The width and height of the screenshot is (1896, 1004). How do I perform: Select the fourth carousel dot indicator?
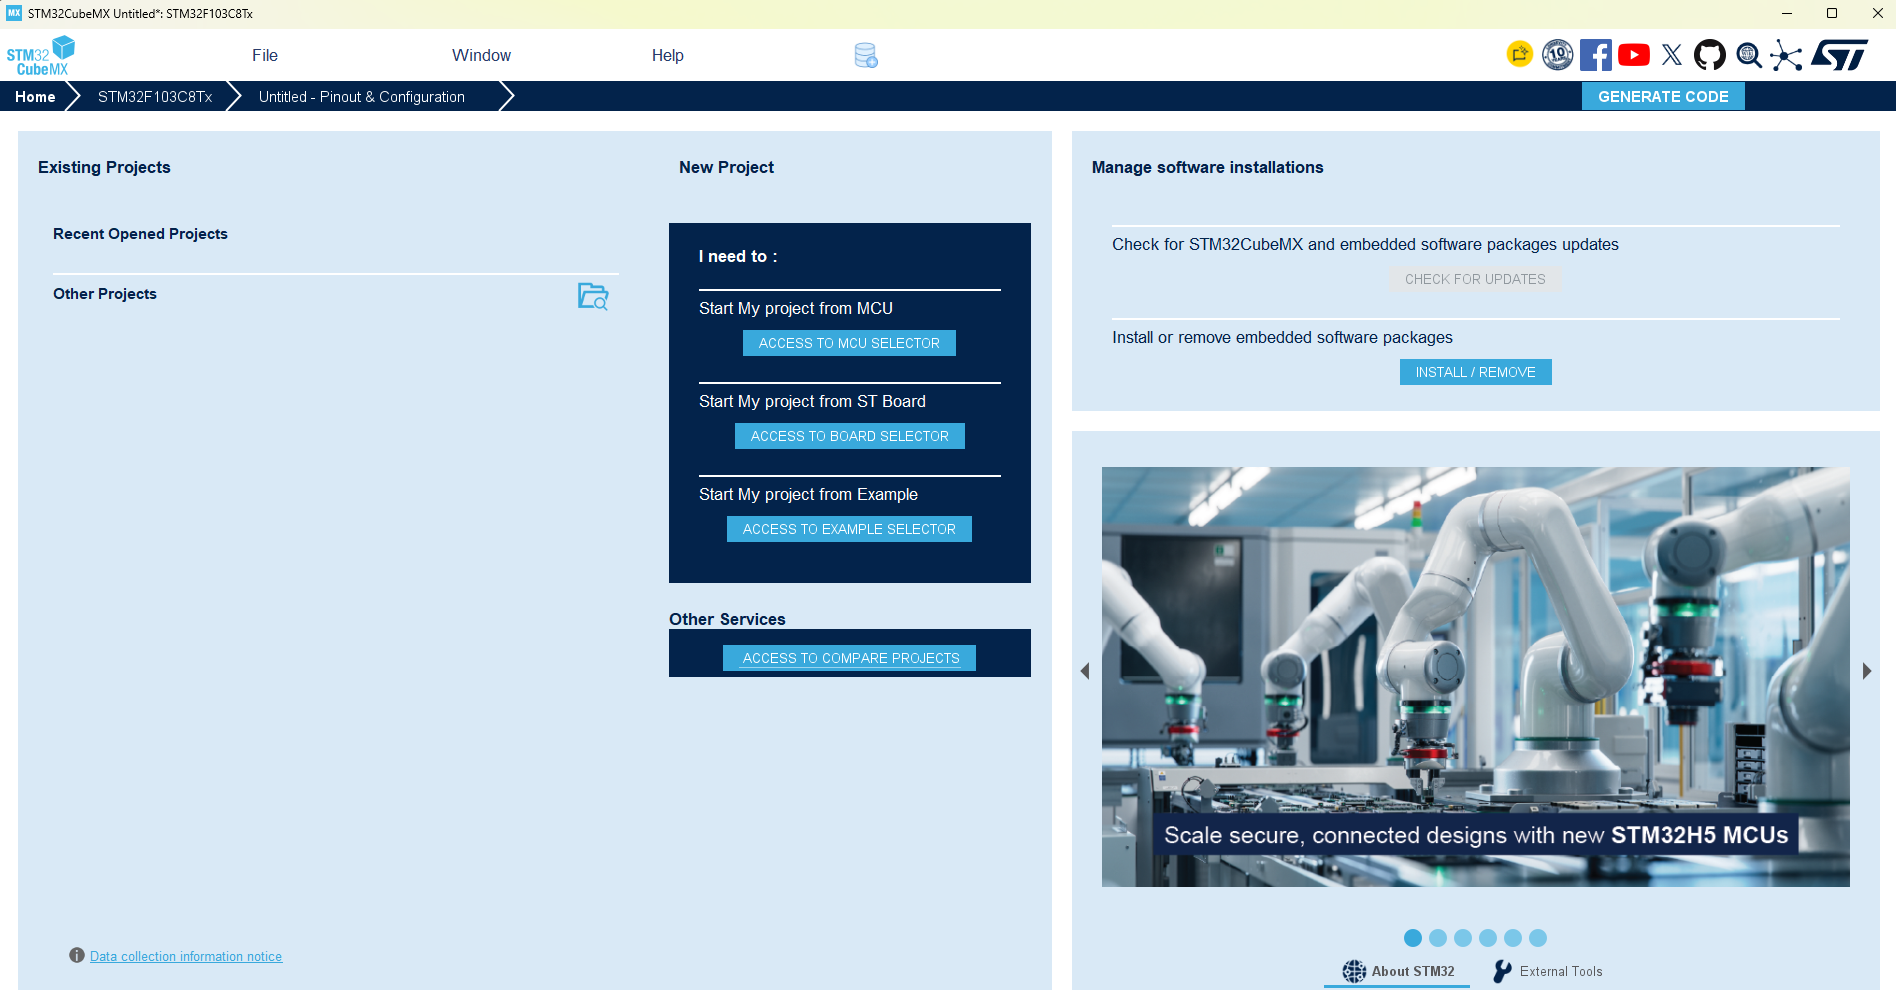pyautogui.click(x=1488, y=938)
